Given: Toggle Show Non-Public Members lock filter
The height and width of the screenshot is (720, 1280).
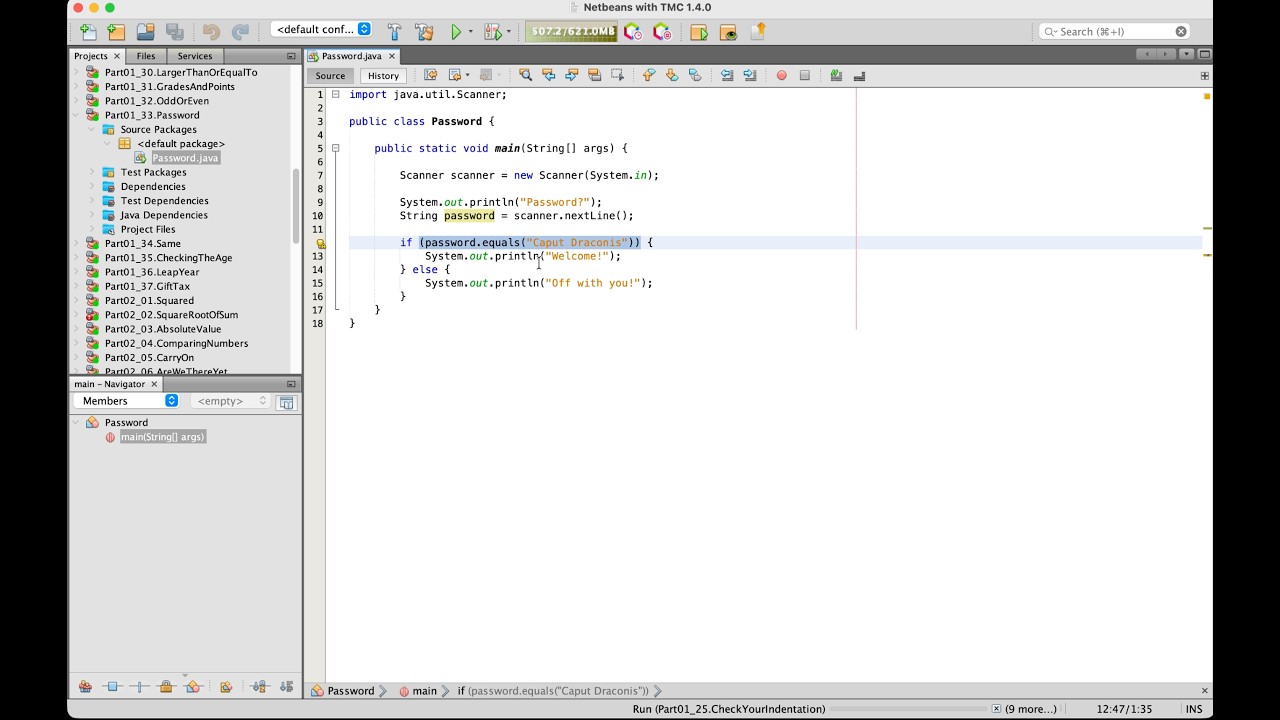Looking at the screenshot, I should [166, 687].
